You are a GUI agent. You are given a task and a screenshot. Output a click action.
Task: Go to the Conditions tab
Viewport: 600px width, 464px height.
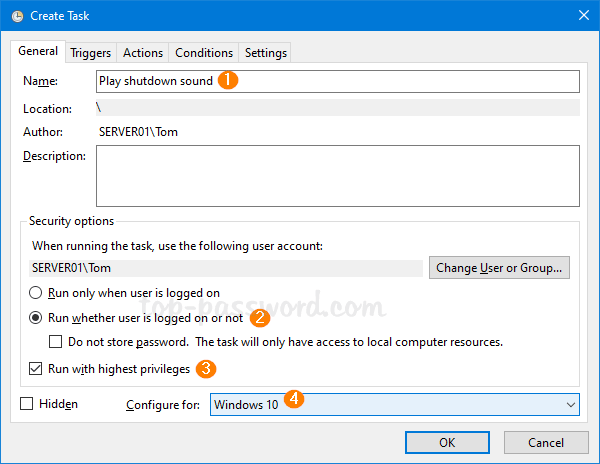pos(203,53)
